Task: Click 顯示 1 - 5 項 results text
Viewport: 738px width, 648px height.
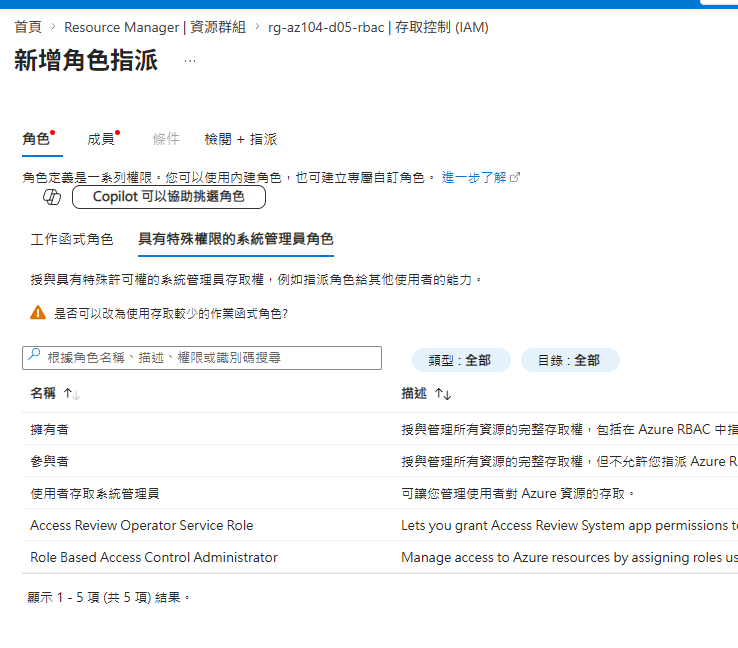Action: pos(108,598)
